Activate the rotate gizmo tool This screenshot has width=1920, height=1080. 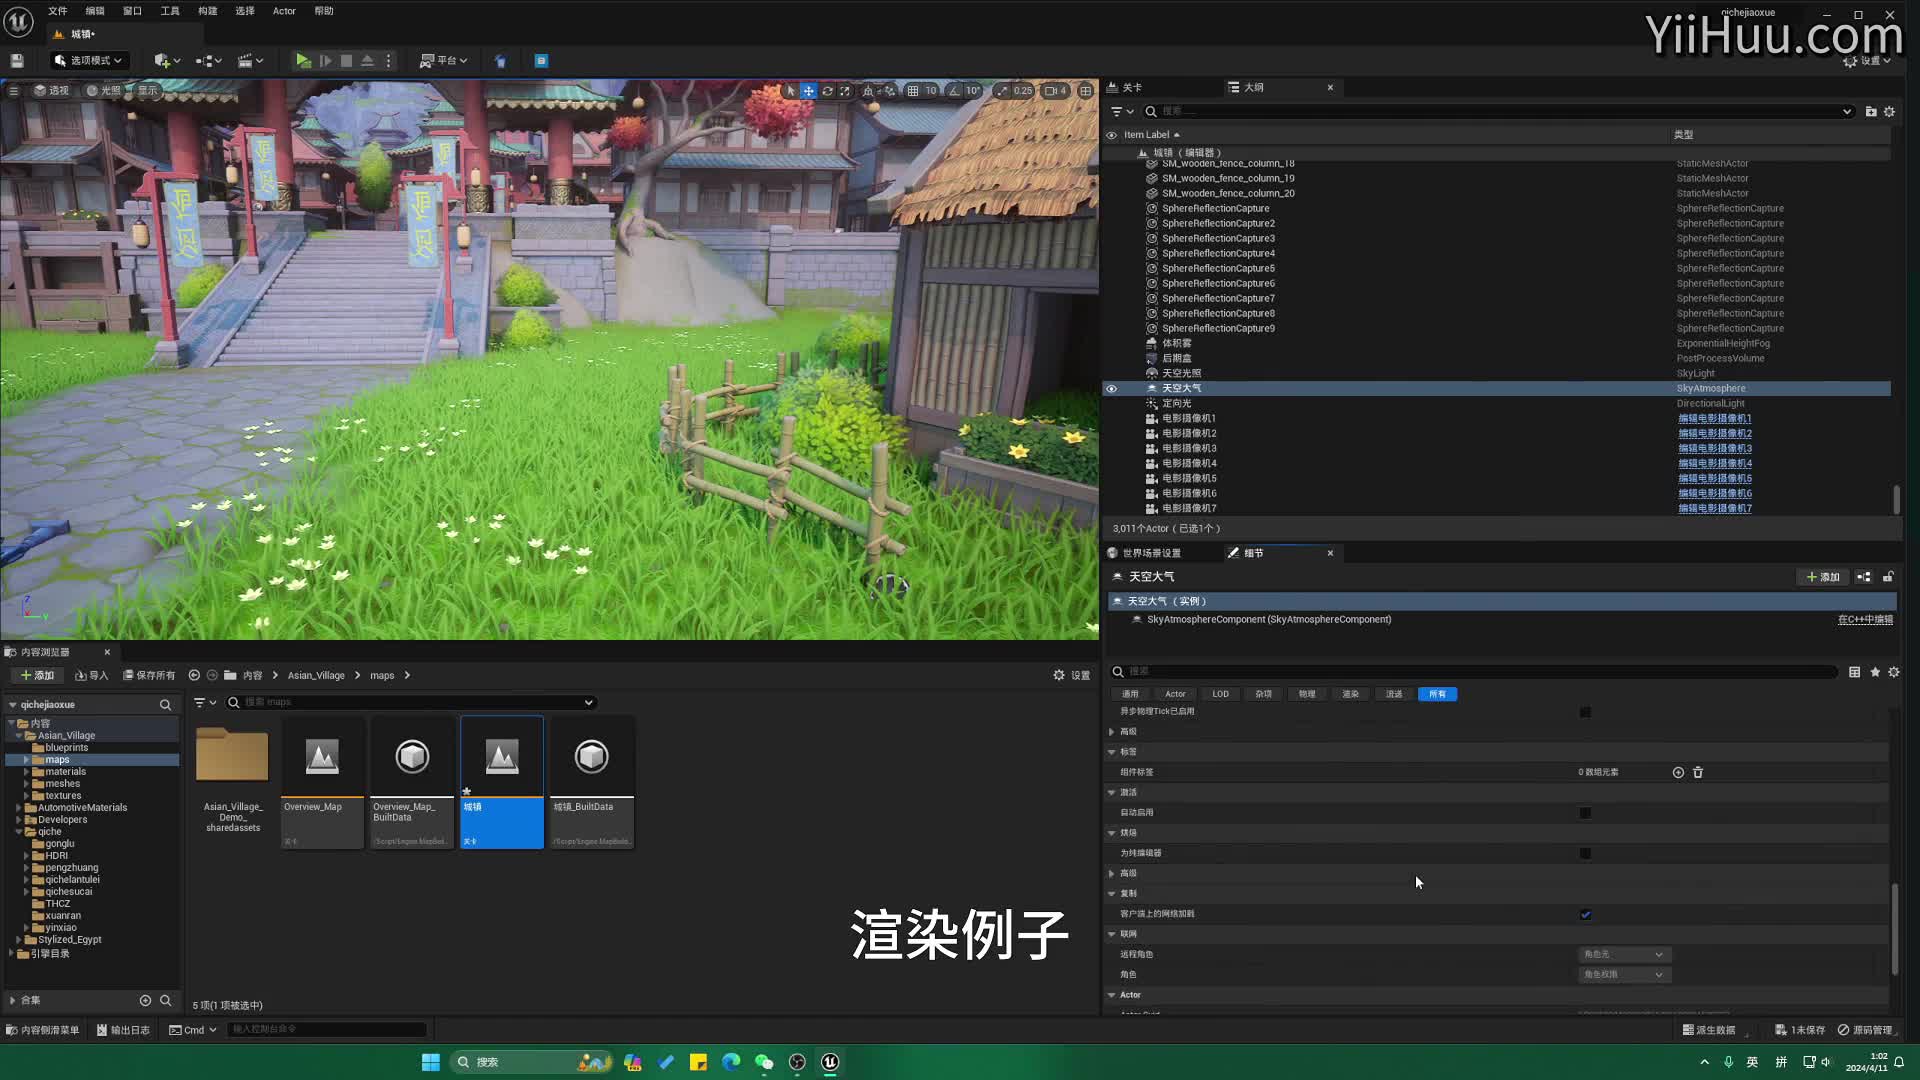[827, 91]
